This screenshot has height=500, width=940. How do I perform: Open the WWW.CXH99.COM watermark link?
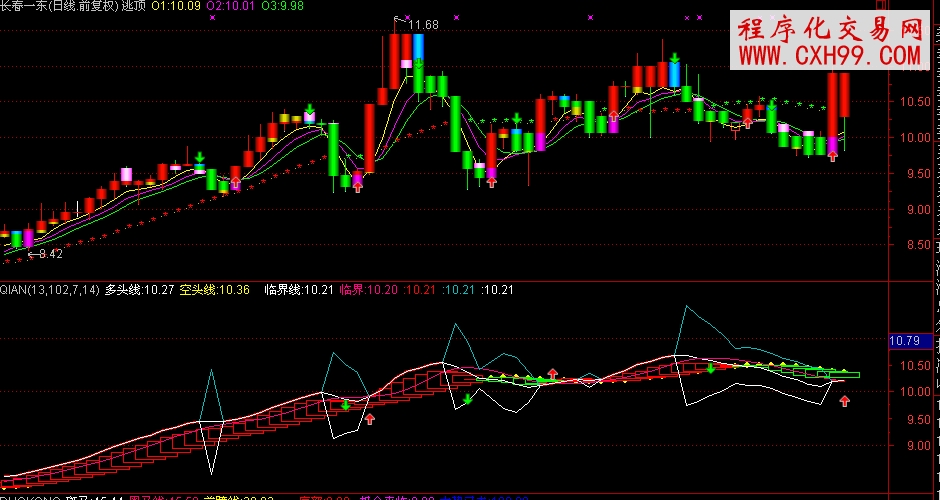tap(829, 56)
